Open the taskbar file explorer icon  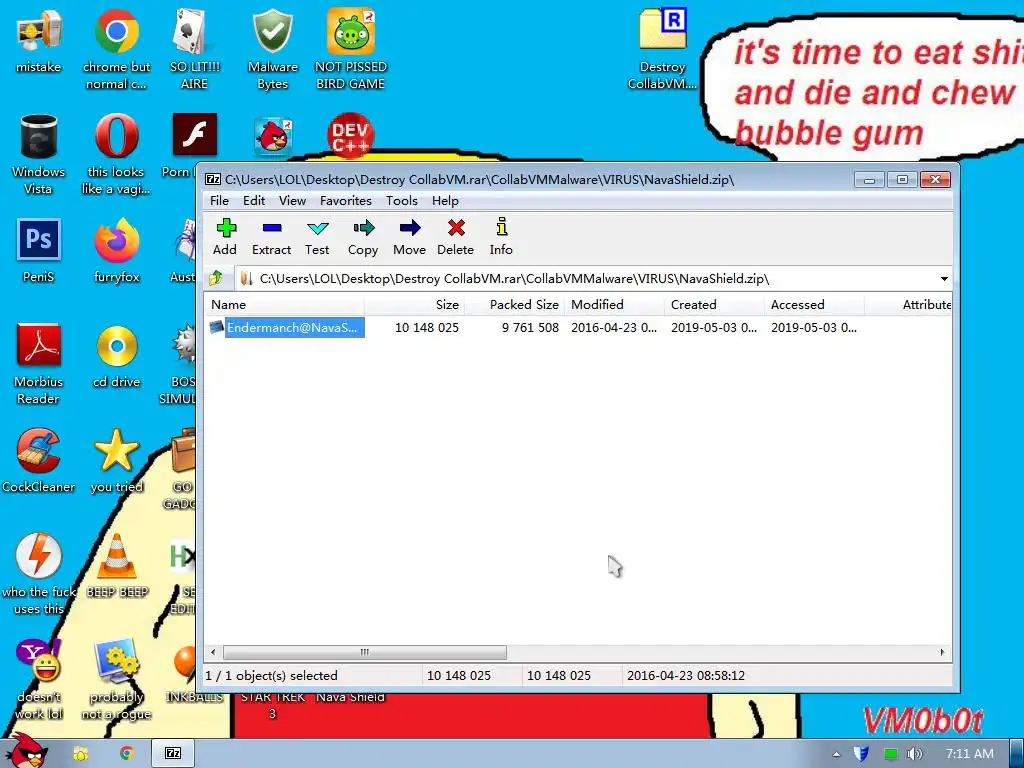click(80, 754)
